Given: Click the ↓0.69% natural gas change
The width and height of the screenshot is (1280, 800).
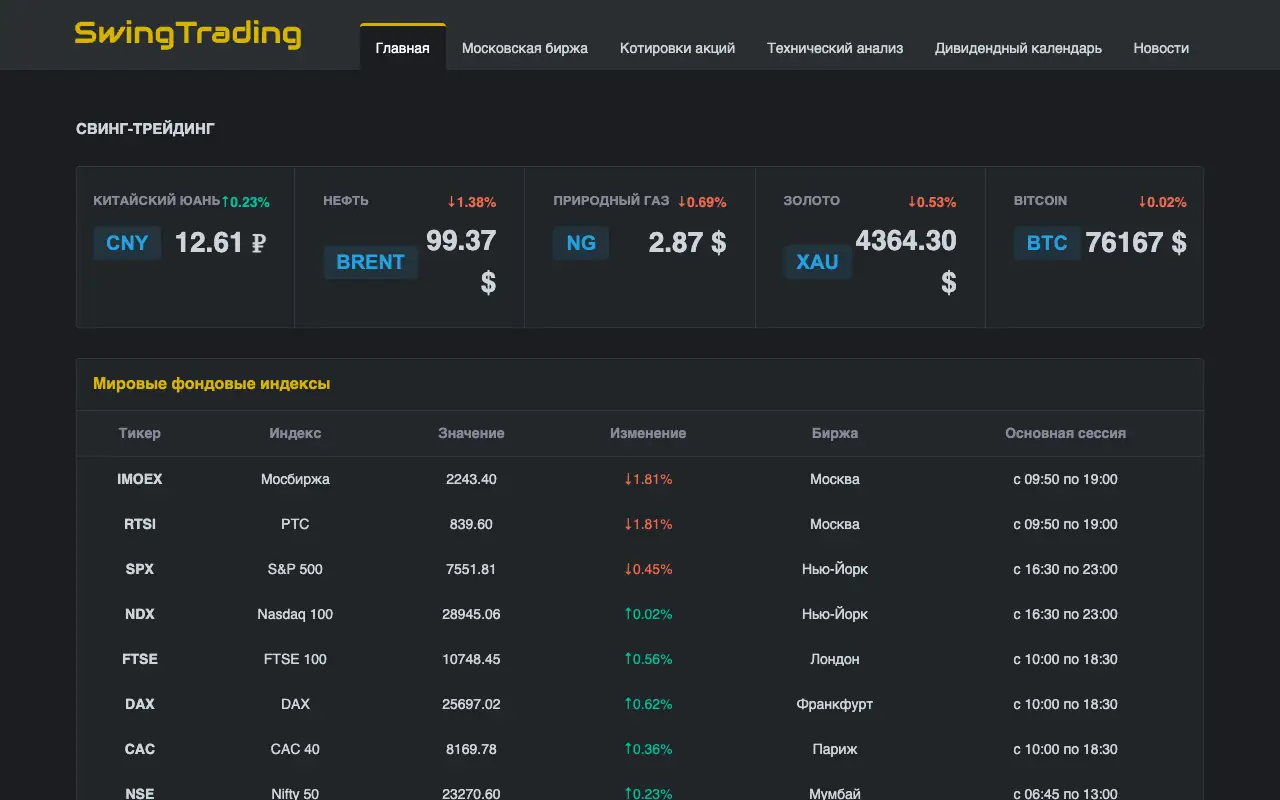Looking at the screenshot, I should [702, 202].
